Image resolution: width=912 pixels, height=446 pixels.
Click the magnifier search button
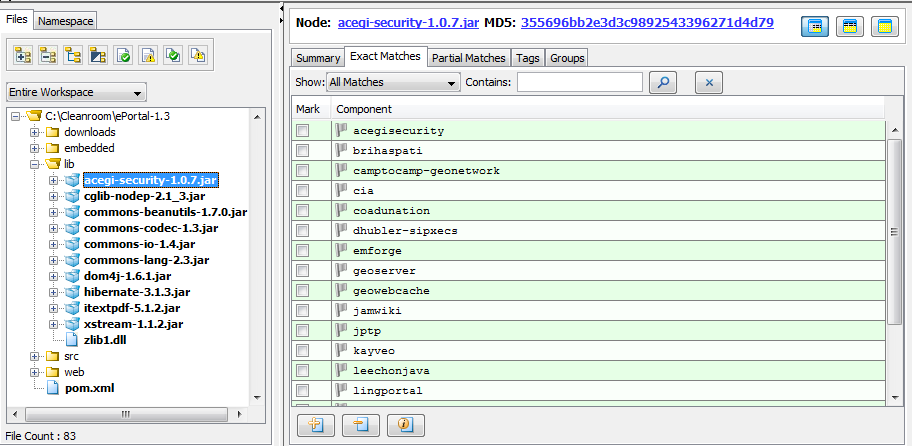(x=664, y=83)
